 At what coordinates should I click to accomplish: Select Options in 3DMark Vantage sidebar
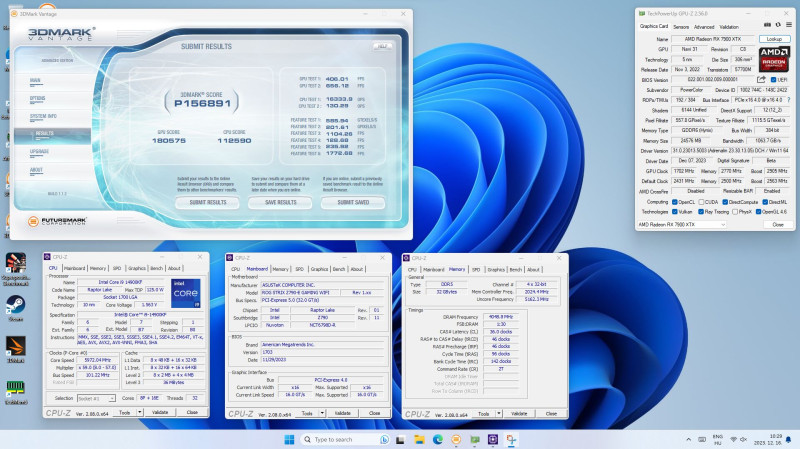coord(38,98)
